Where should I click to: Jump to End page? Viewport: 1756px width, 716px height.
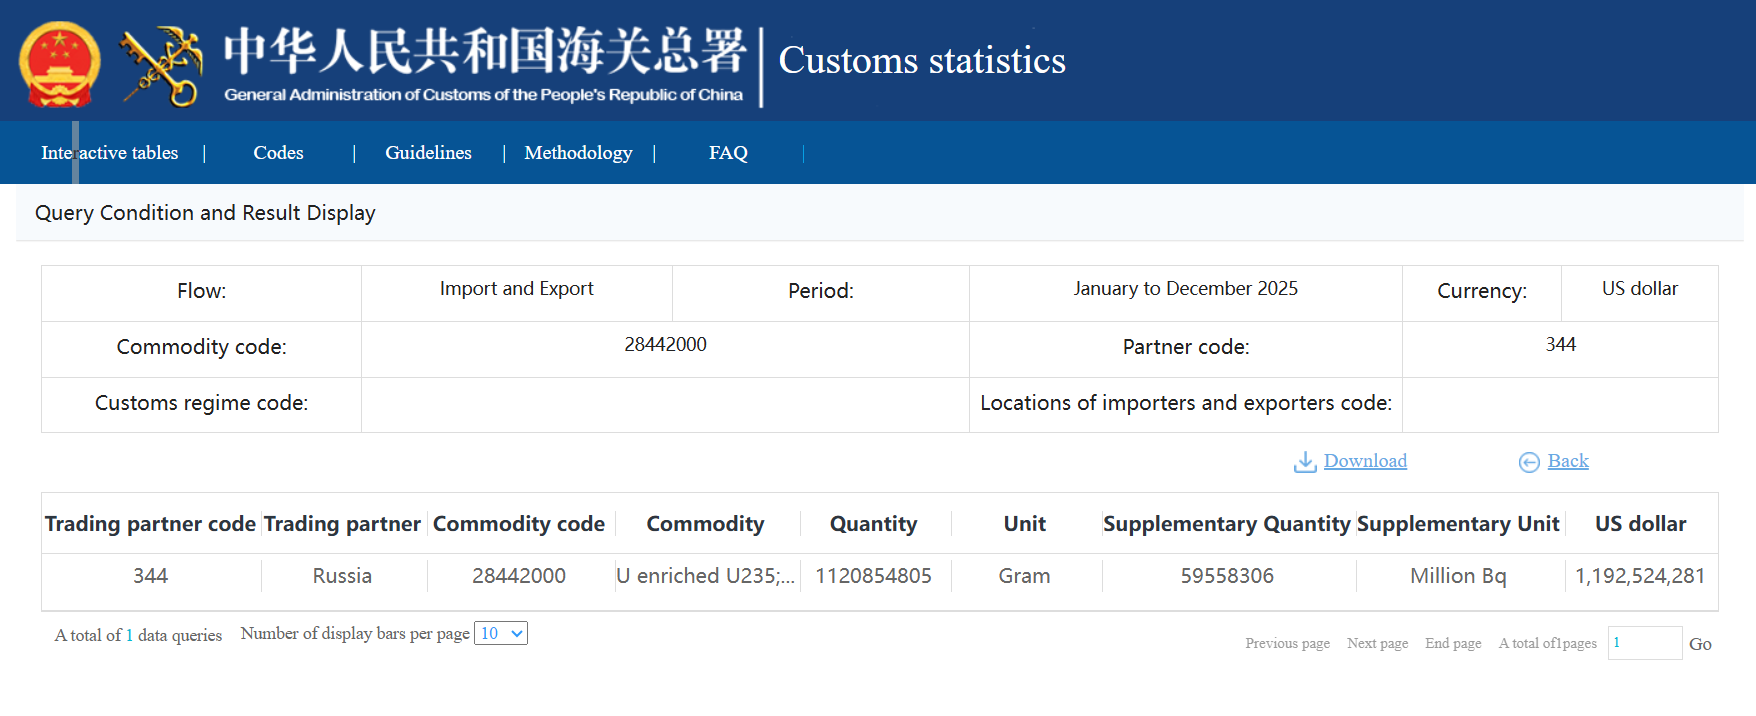(x=1453, y=643)
